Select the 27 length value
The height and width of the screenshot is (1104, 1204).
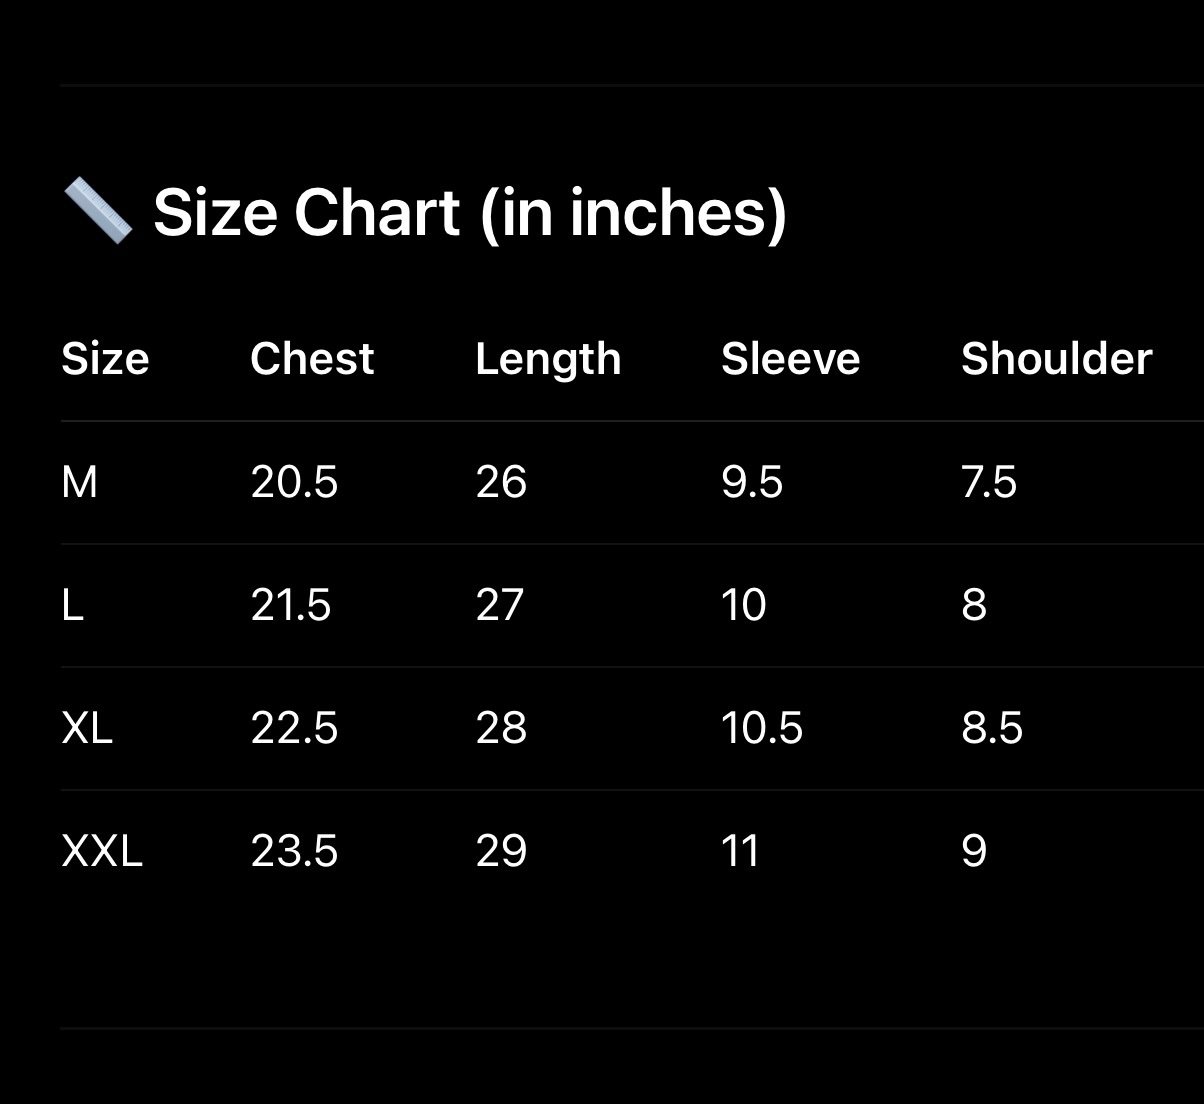500,606
